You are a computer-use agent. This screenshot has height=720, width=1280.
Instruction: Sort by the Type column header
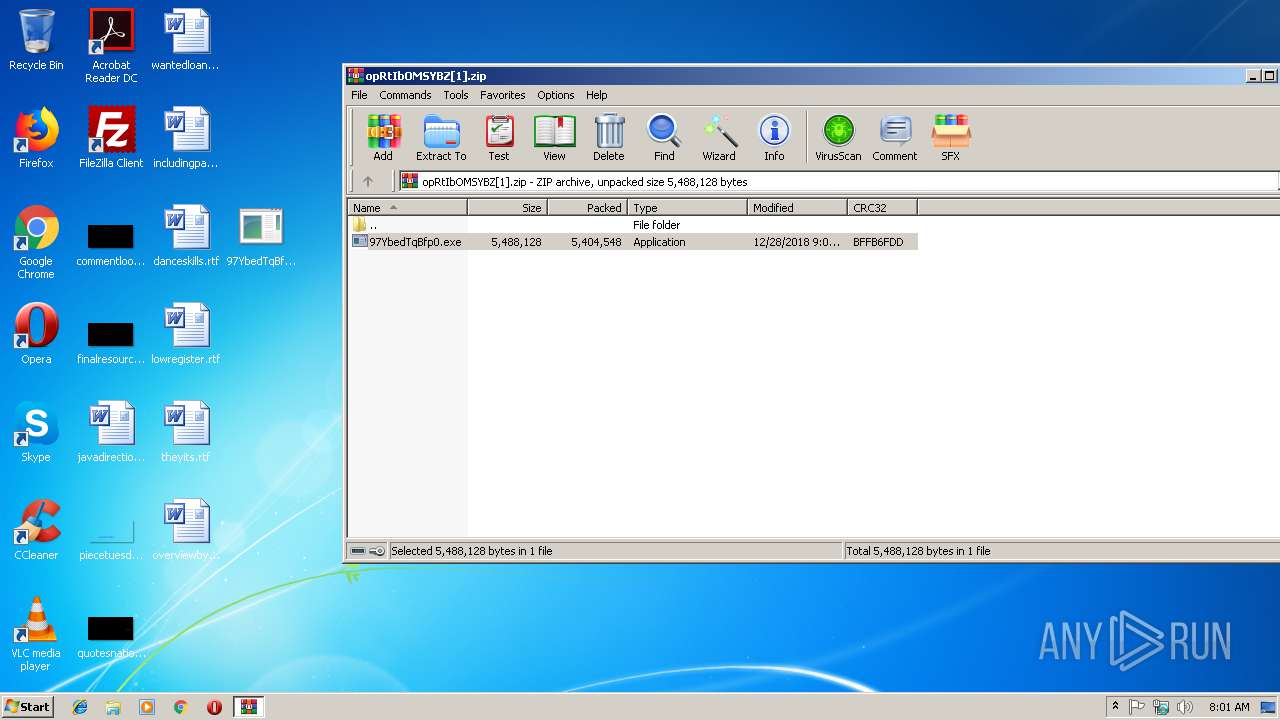688,207
